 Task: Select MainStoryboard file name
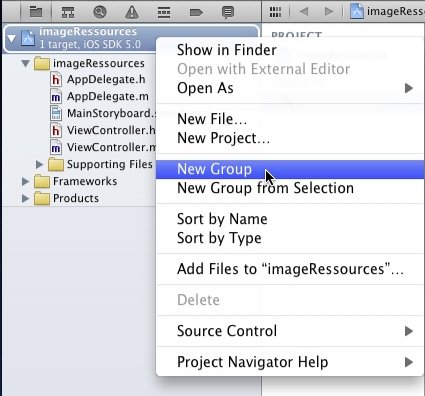(x=111, y=113)
